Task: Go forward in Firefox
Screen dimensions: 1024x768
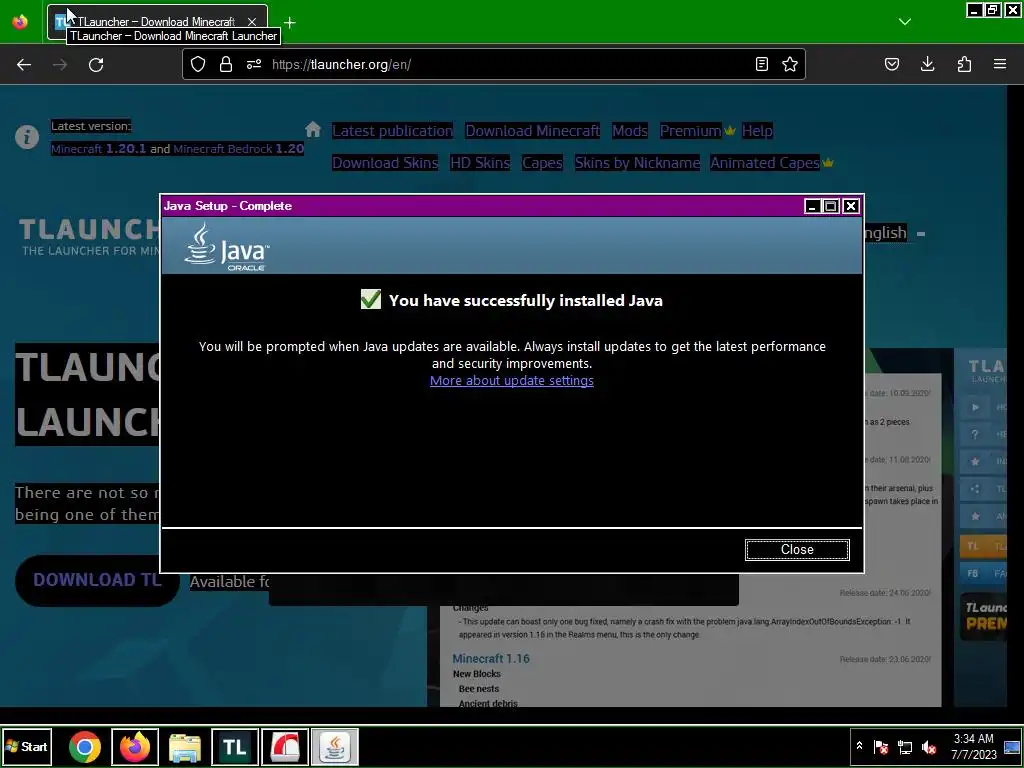Action: pyautogui.click(x=60, y=64)
